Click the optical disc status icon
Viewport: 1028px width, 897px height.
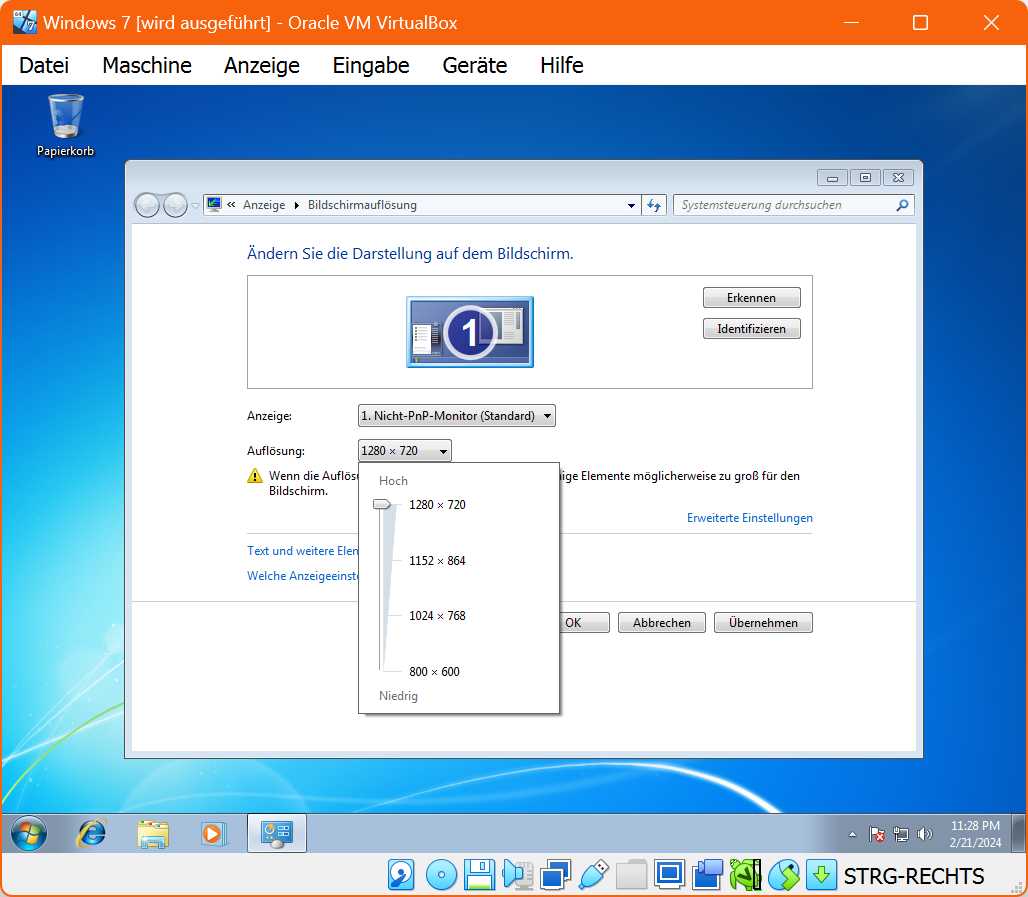coord(441,875)
